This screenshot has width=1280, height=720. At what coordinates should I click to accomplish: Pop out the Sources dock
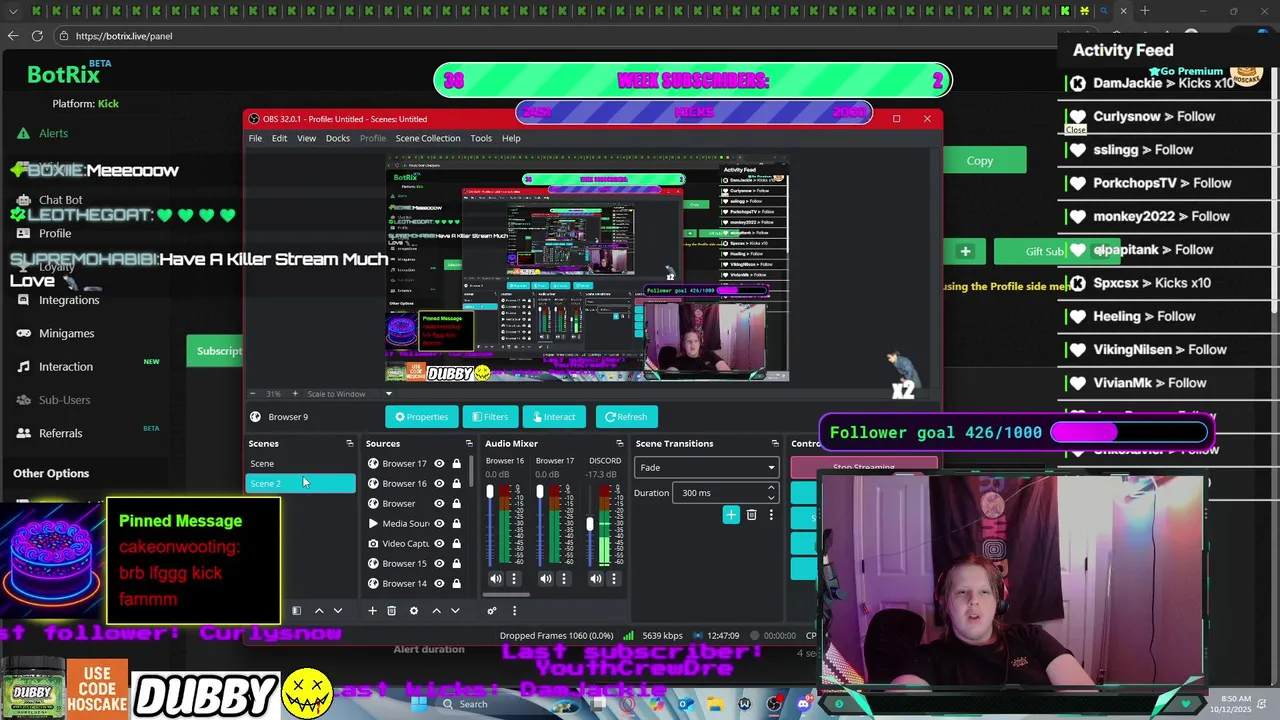469,444
